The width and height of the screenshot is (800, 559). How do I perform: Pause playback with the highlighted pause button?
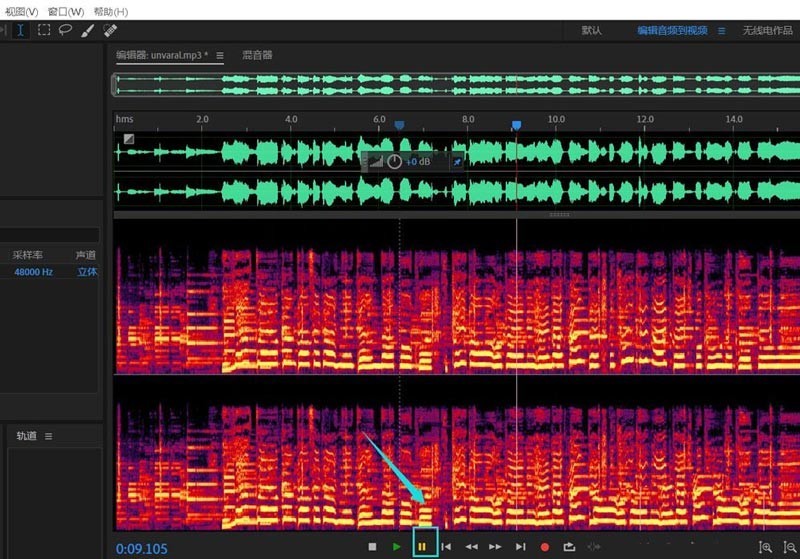pyautogui.click(x=422, y=547)
